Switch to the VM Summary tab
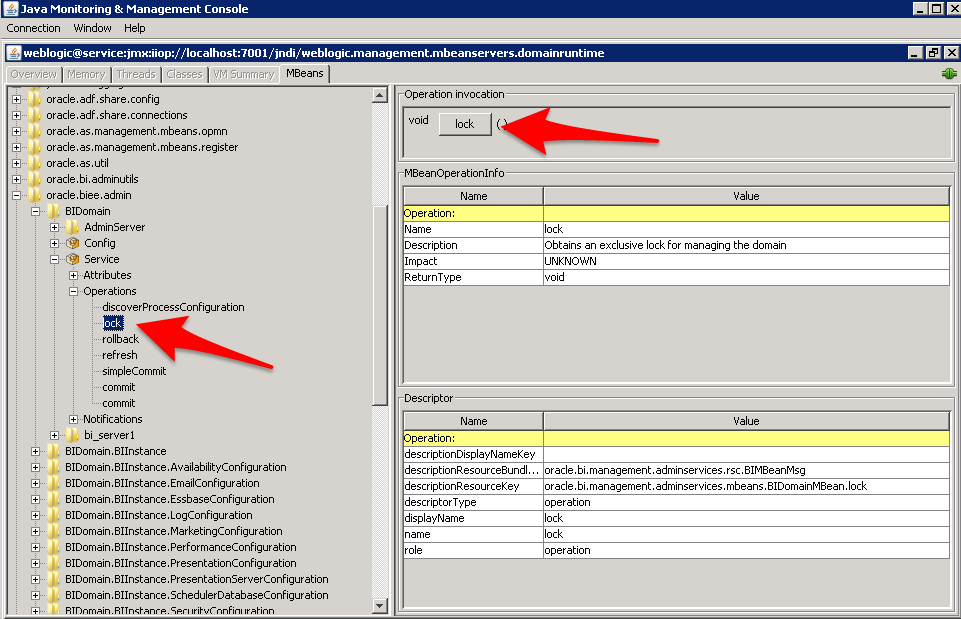Screen dimensions: 961x619 pos(244,74)
